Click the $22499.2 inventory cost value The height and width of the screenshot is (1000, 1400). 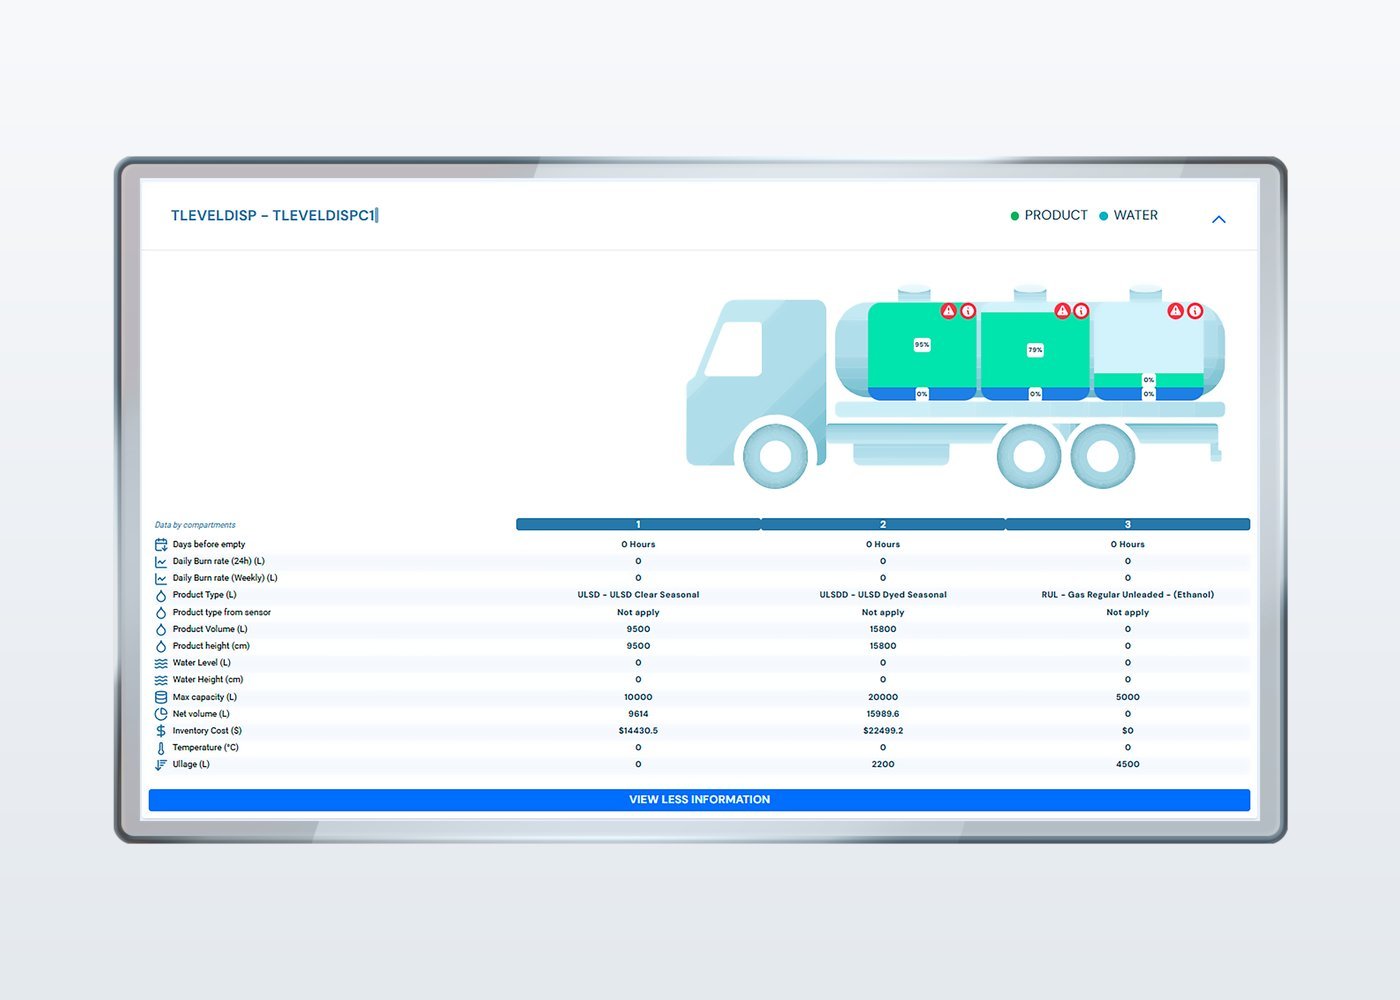click(883, 731)
